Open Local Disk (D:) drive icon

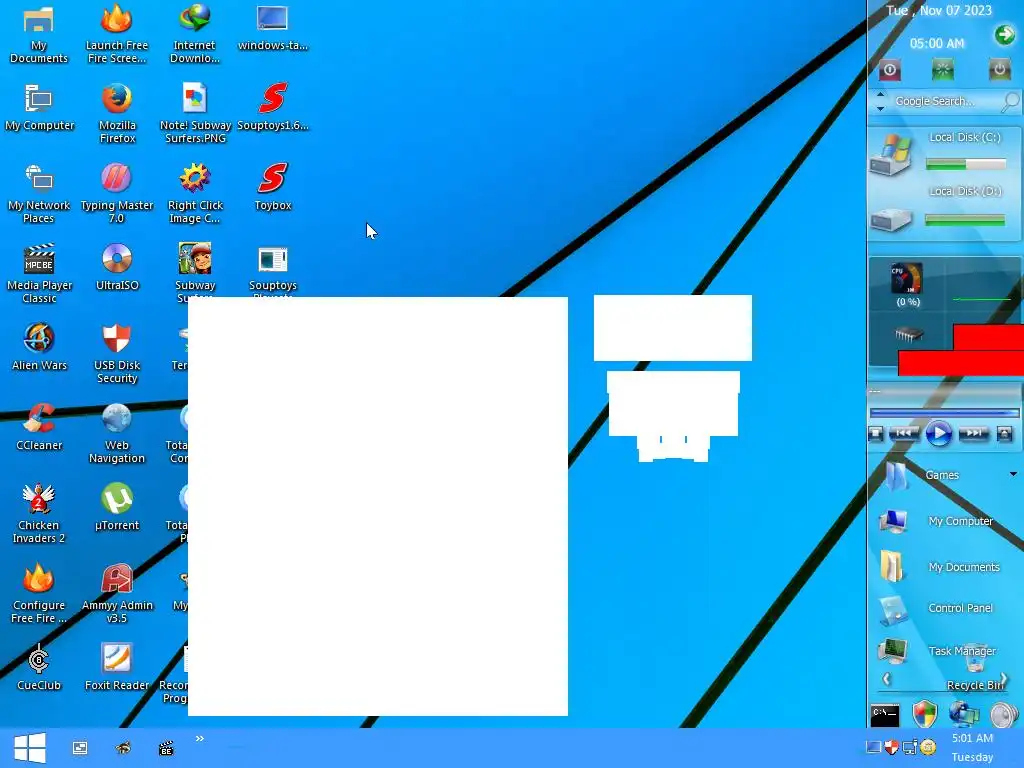[891, 219]
